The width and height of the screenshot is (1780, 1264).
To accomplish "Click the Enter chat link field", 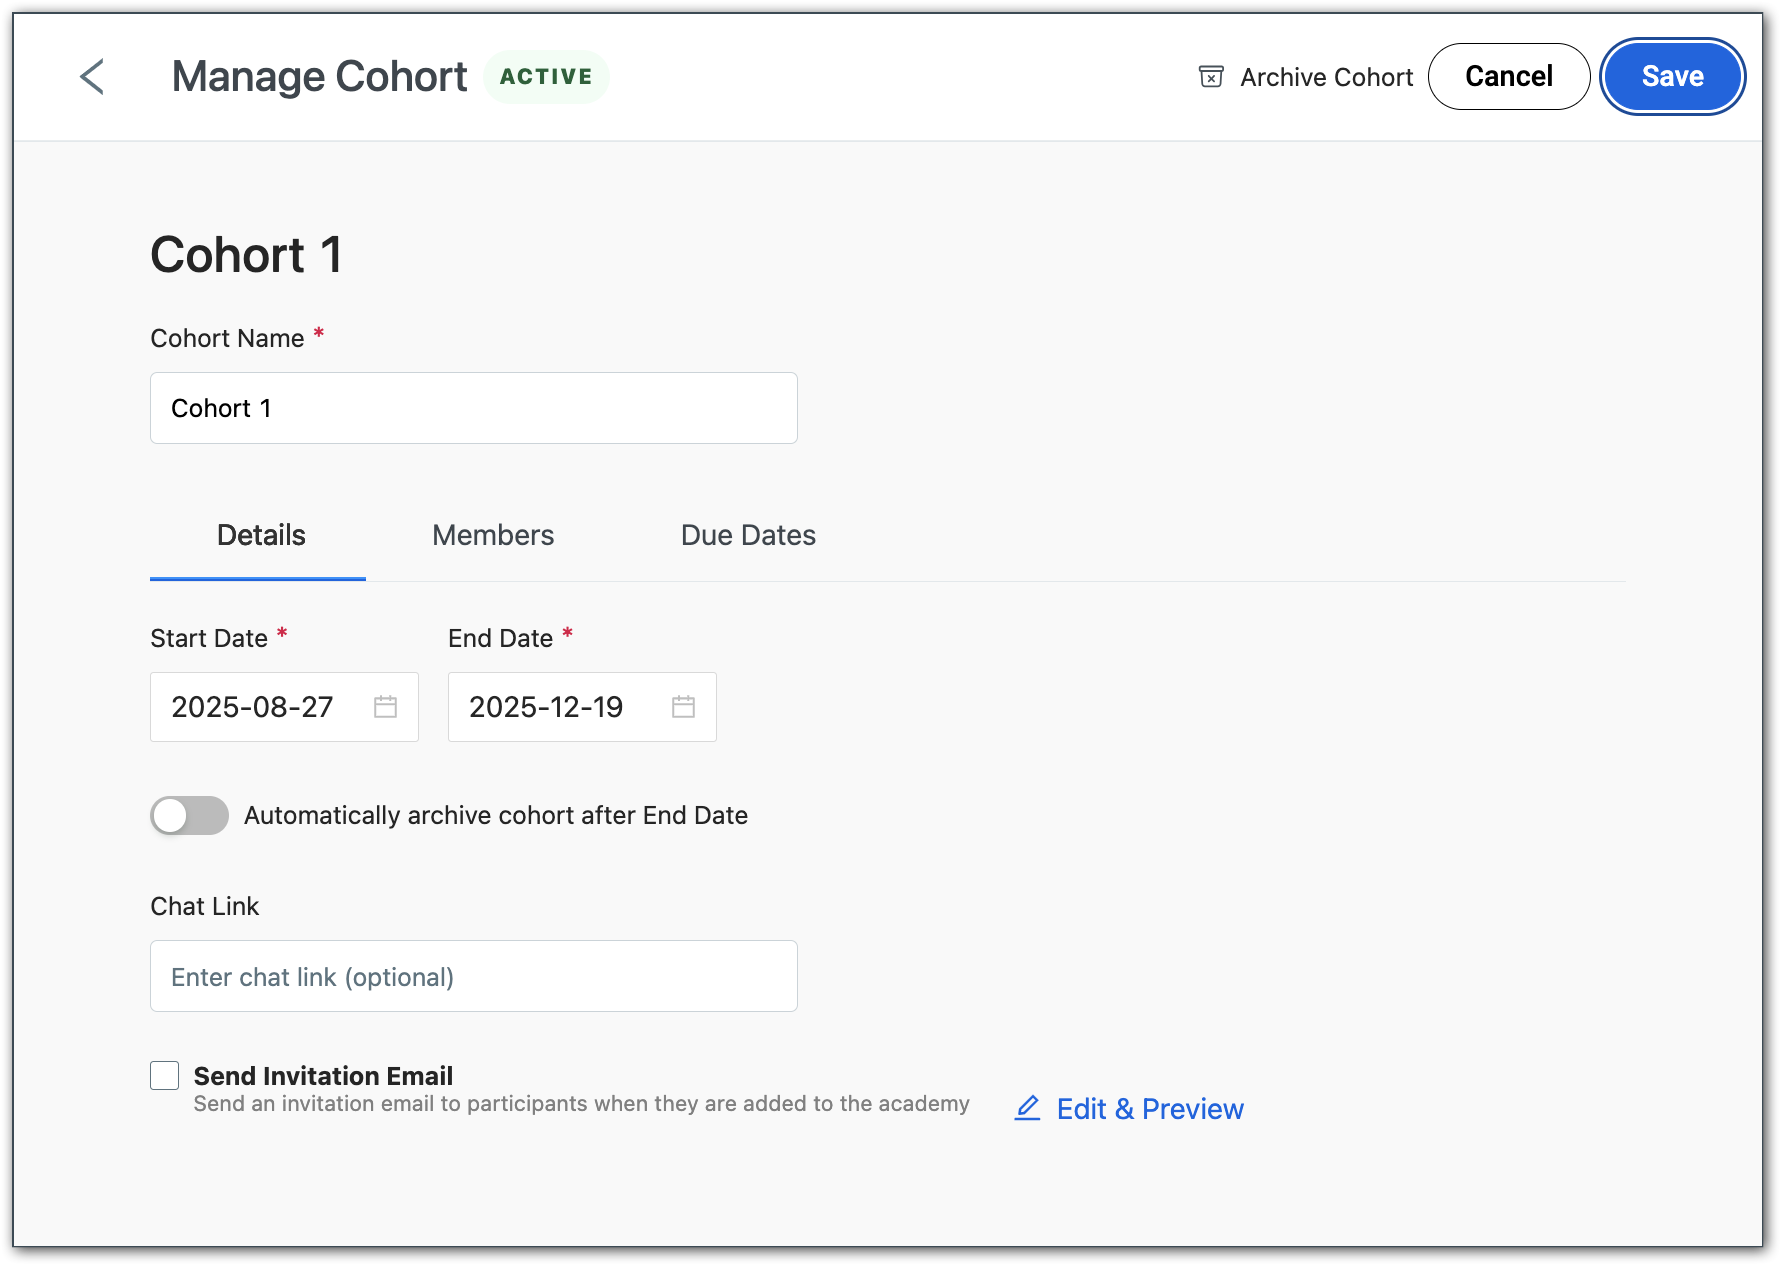I will (473, 976).
